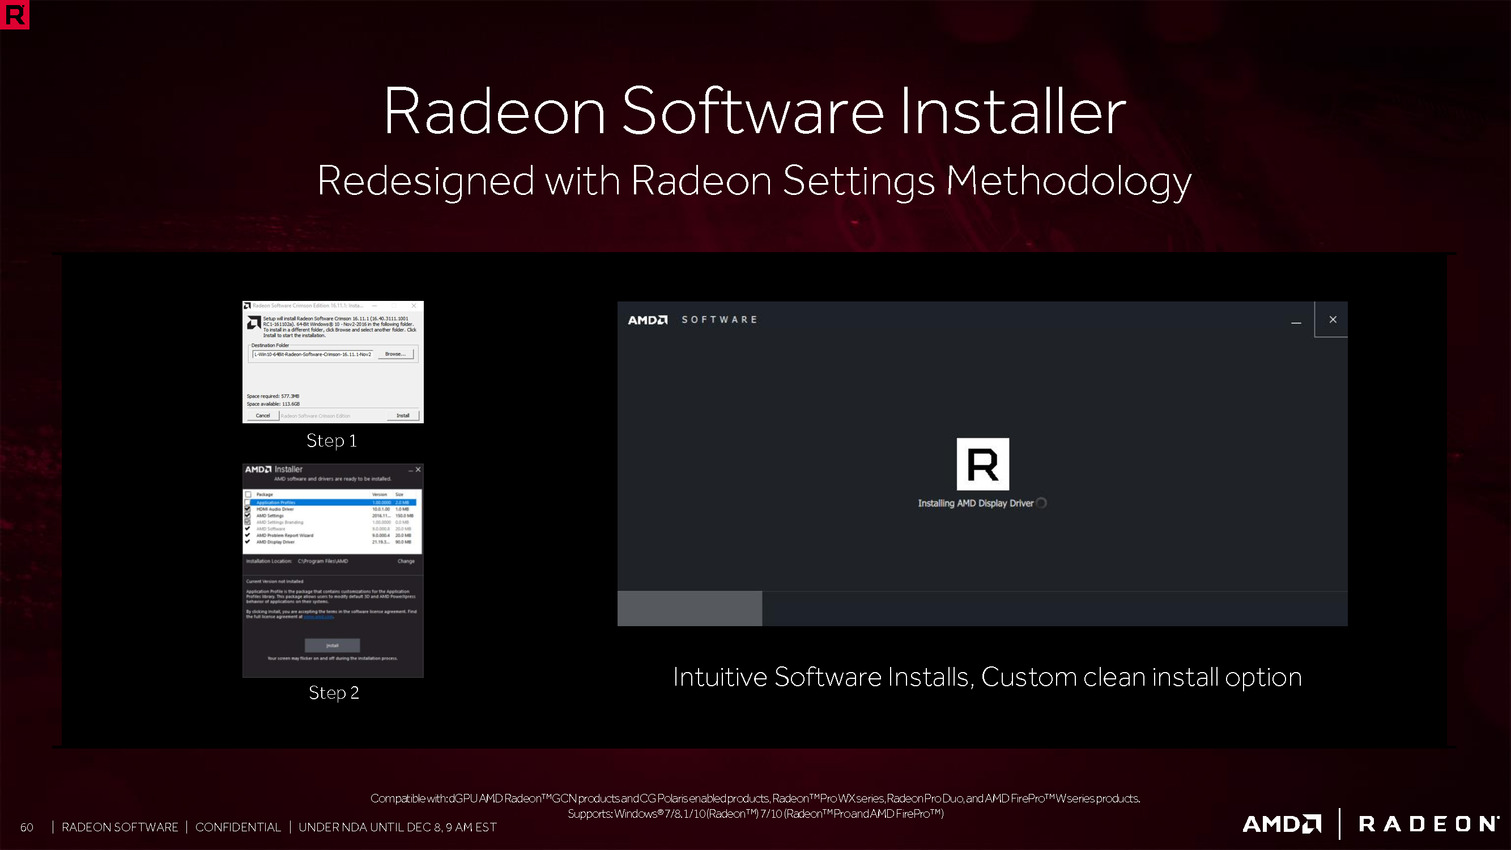Click the red Radeon R icon in slide corner
Screen dimensions: 1511x850
tap(14, 14)
